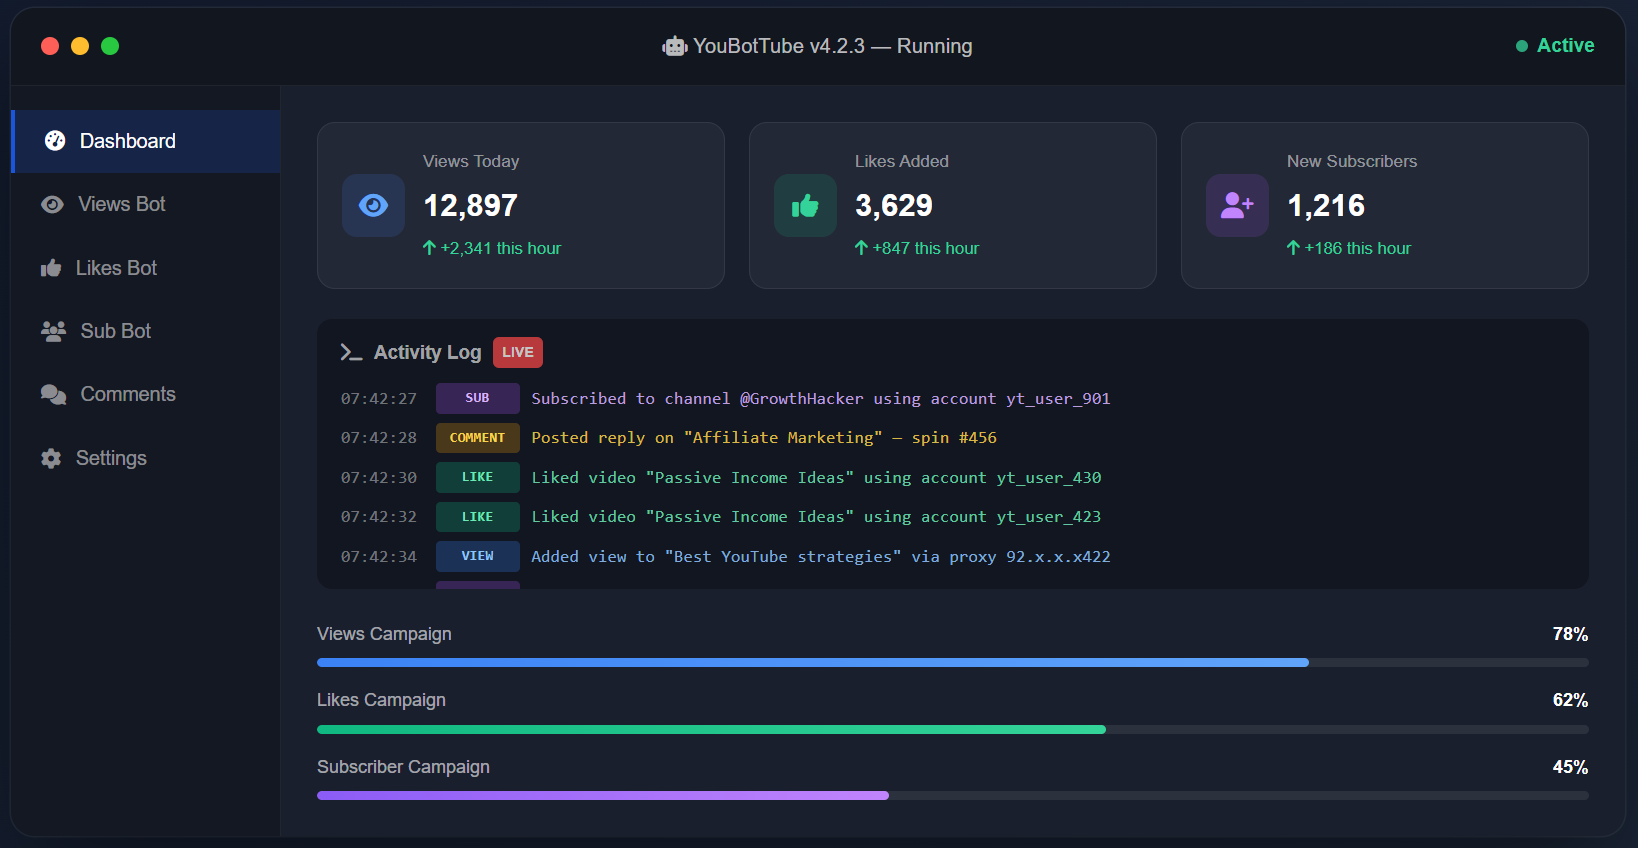Screen dimensions: 1638x848
Task: Go to Likes Bot page
Action: pyautogui.click(x=146, y=268)
